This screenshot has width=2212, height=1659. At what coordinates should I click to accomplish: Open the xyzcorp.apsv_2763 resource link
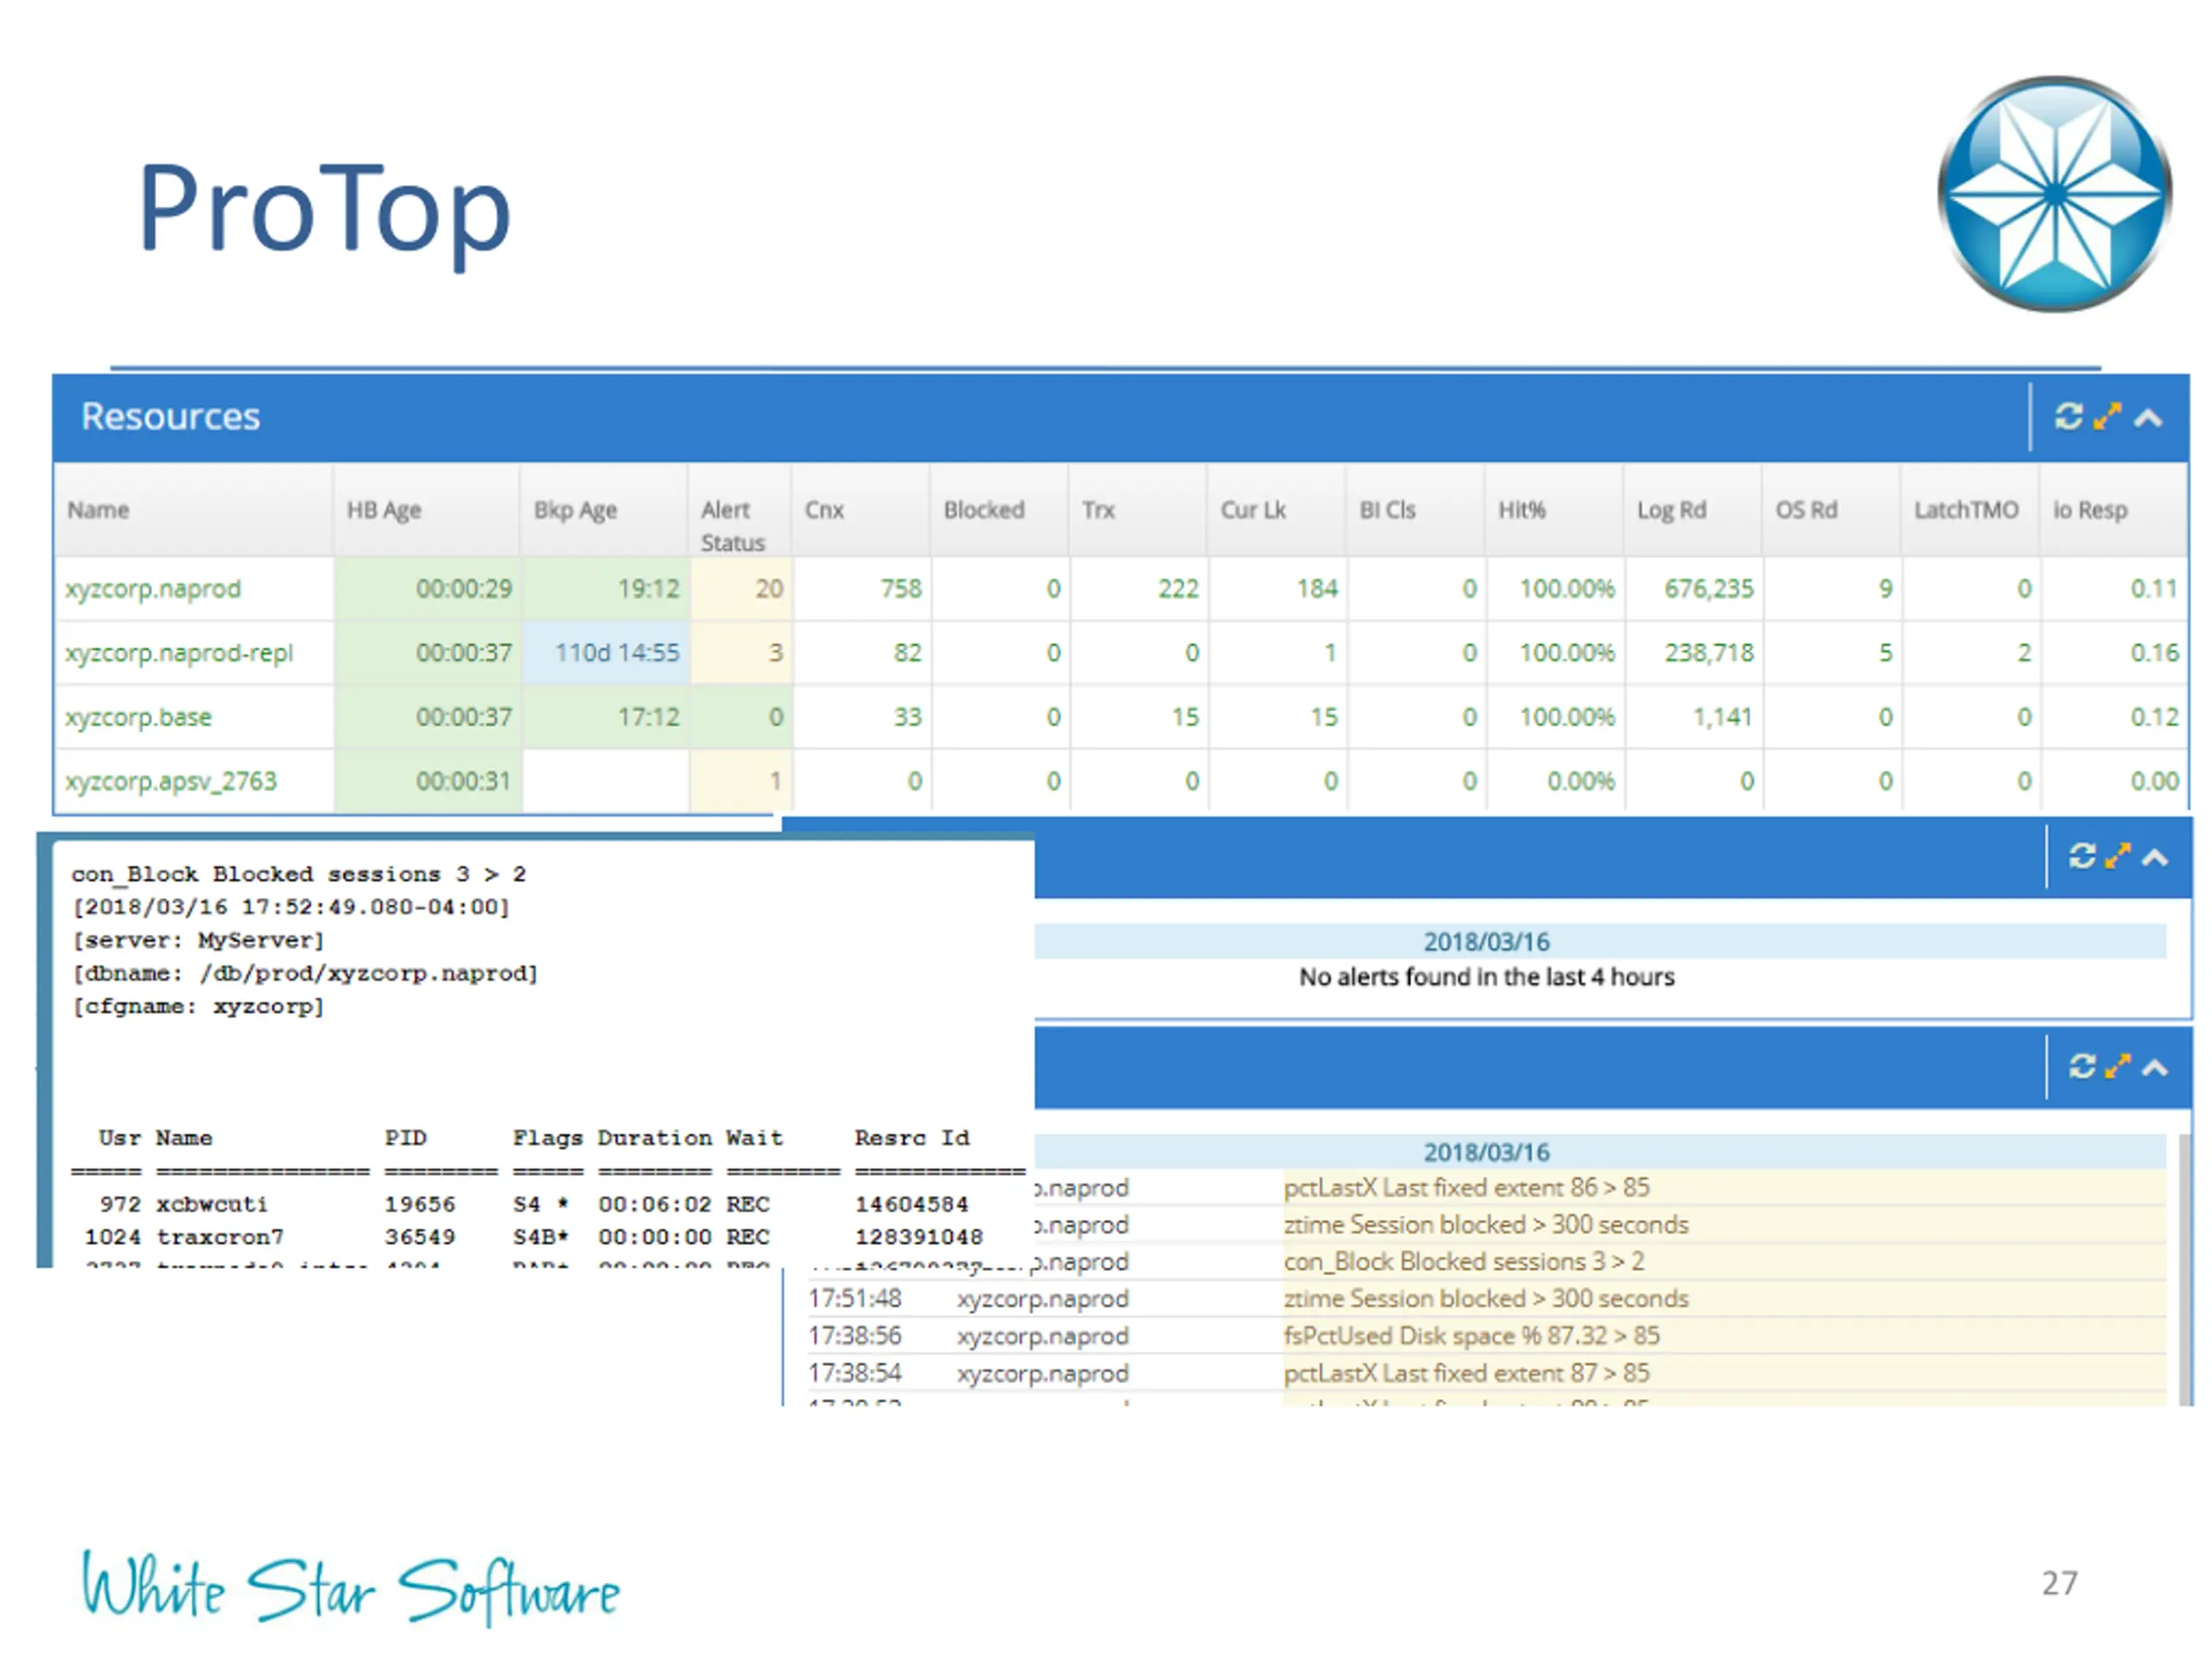(x=171, y=781)
